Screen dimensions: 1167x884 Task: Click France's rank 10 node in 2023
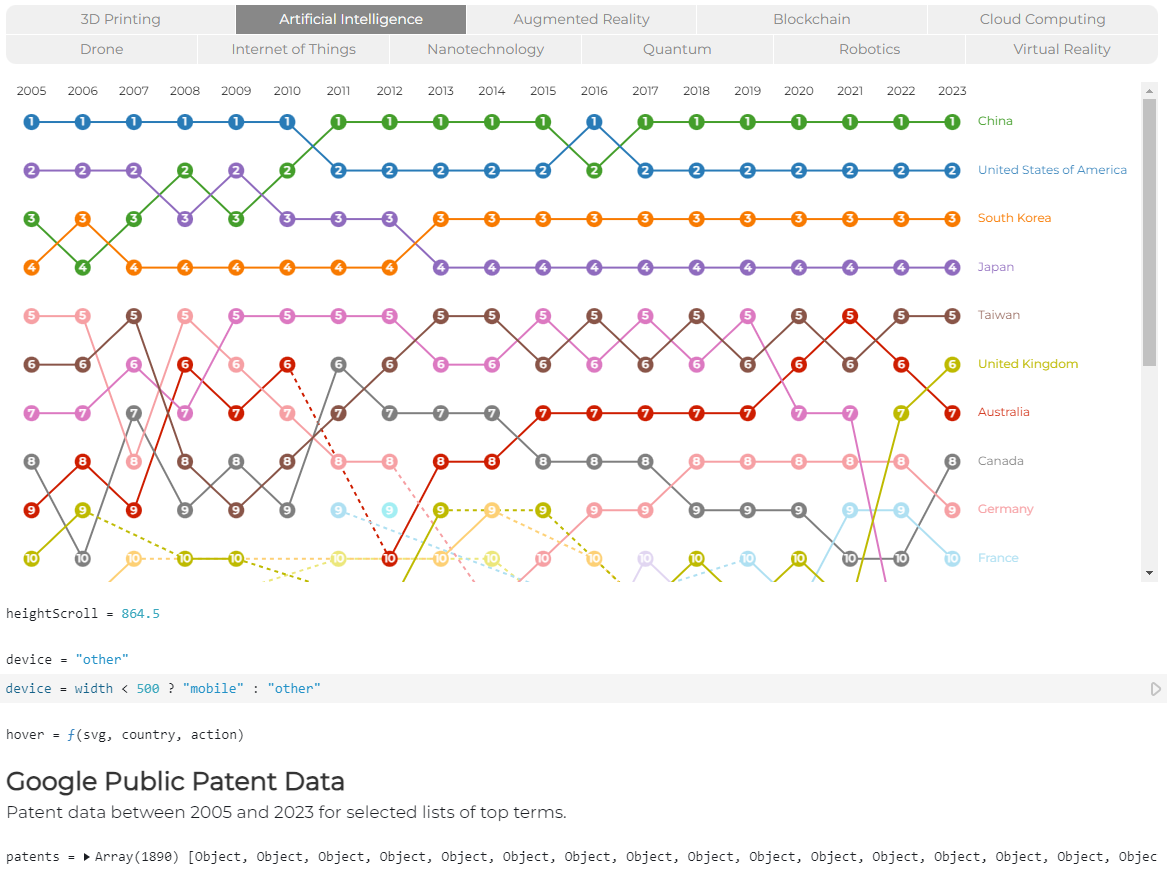pos(952,558)
